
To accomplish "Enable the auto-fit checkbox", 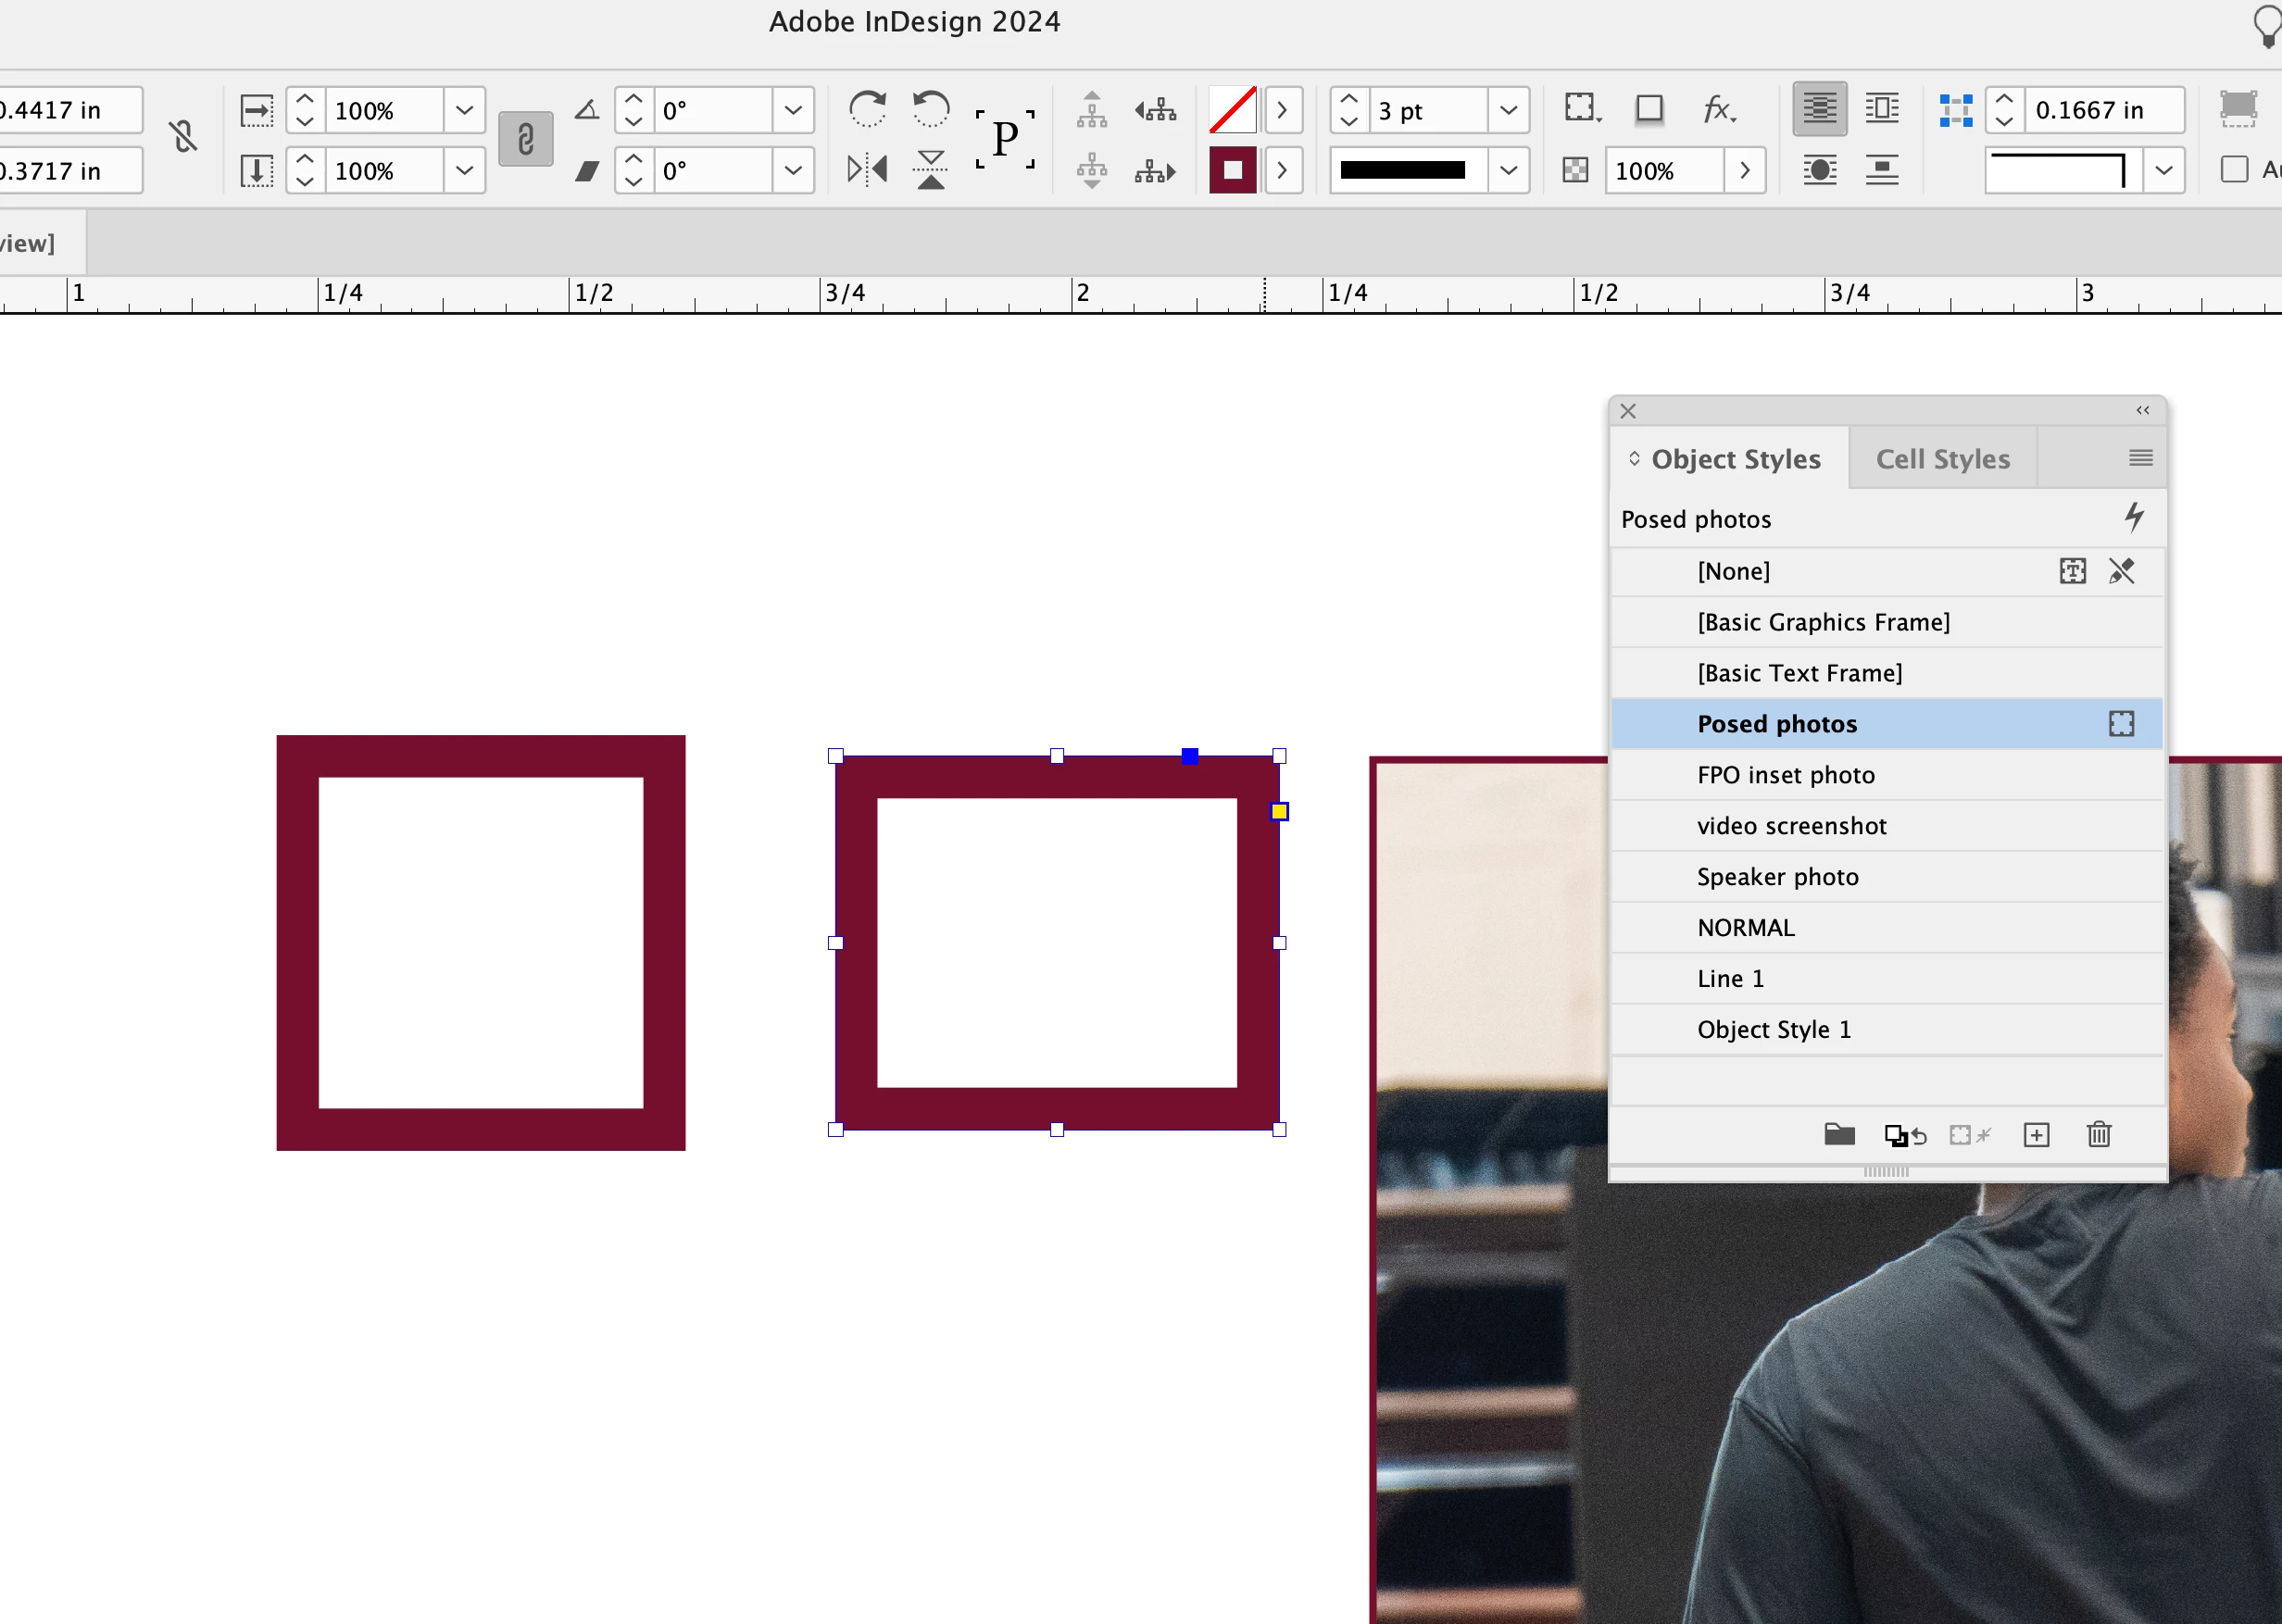I will pyautogui.click(x=2233, y=169).
